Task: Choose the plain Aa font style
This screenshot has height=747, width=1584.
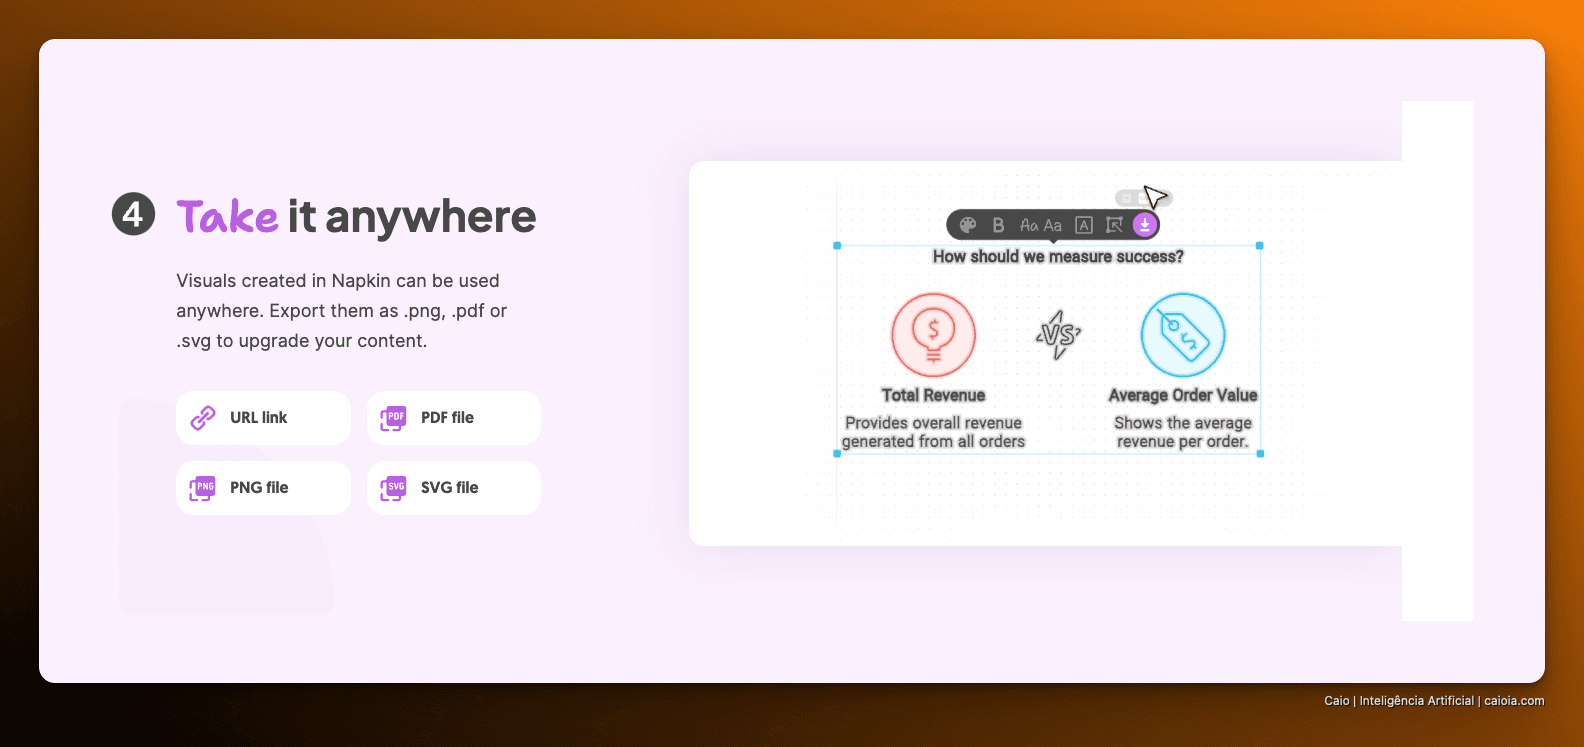Action: pyautogui.click(x=1052, y=225)
